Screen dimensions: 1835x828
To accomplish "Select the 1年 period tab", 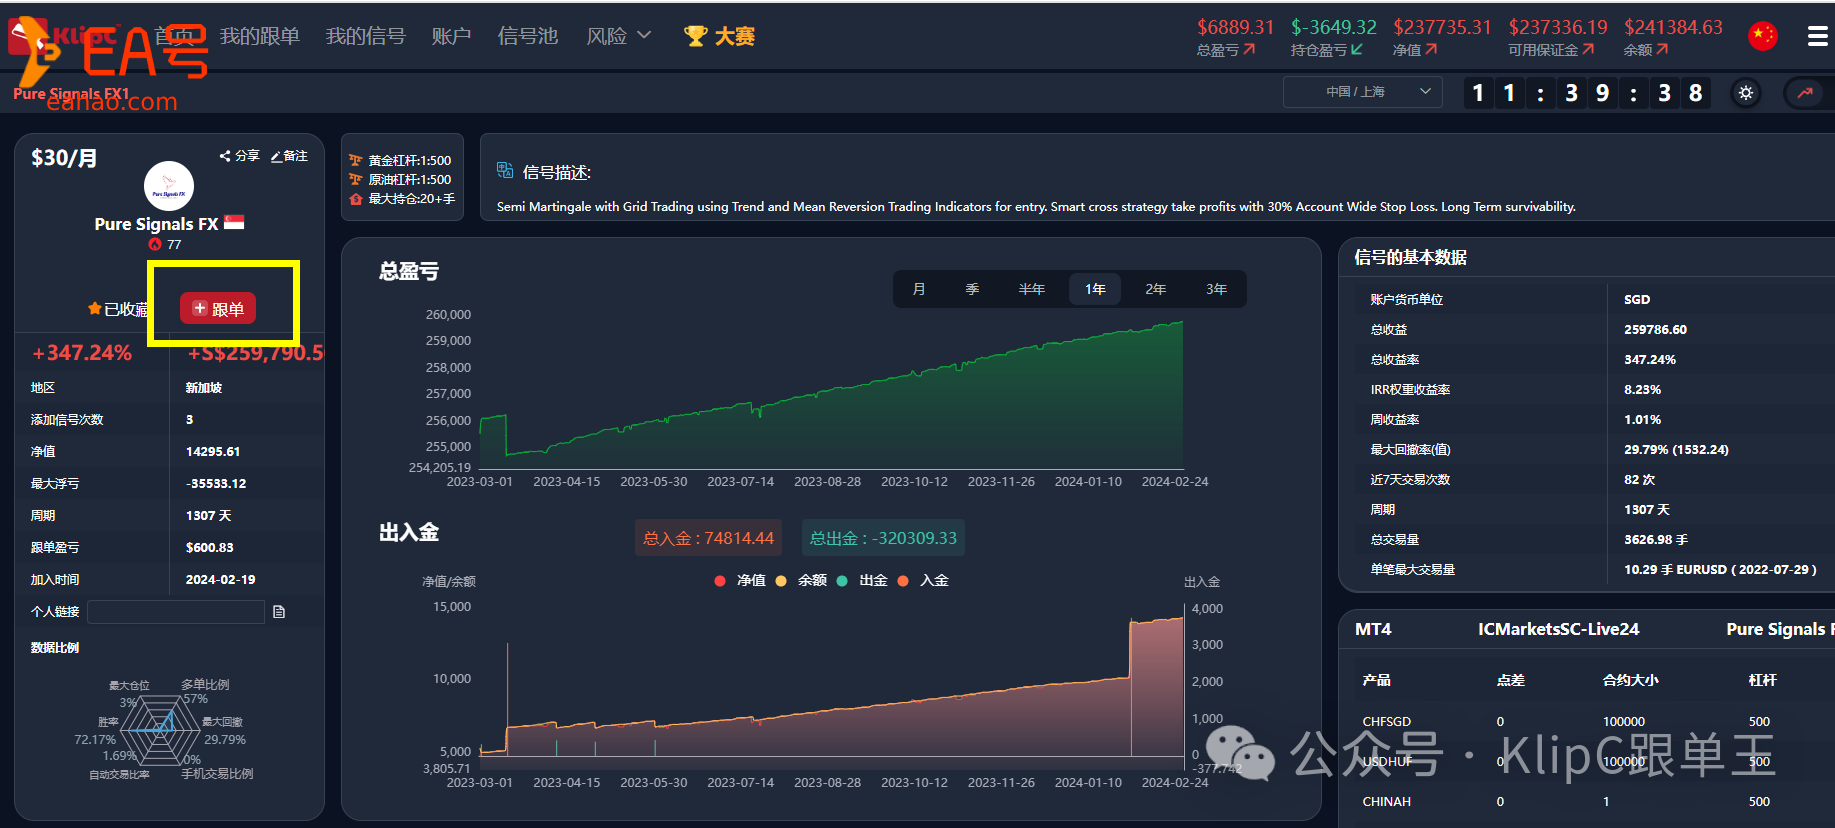I will click(x=1096, y=289).
